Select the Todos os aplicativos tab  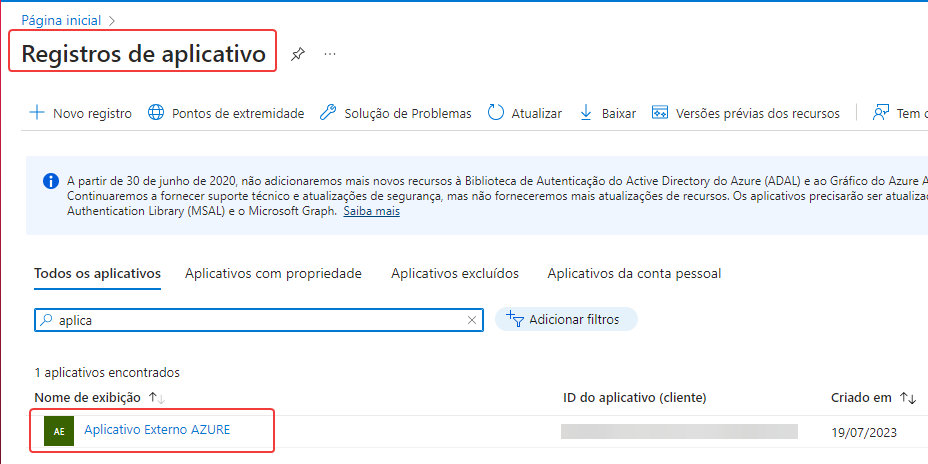(98, 273)
